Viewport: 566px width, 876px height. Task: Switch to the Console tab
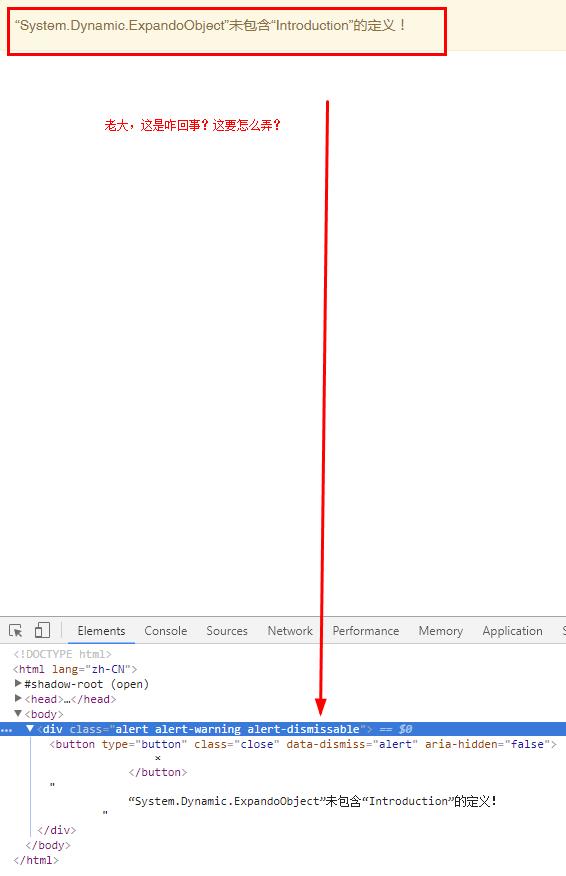point(165,631)
